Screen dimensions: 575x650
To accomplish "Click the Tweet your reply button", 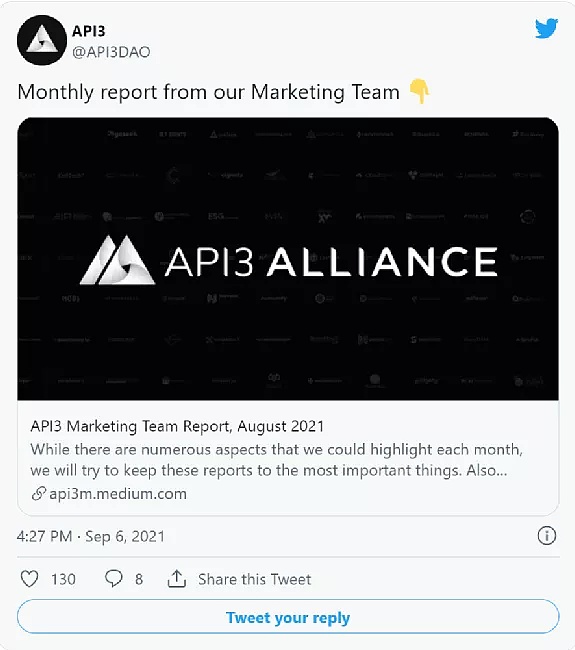I will (x=288, y=617).
